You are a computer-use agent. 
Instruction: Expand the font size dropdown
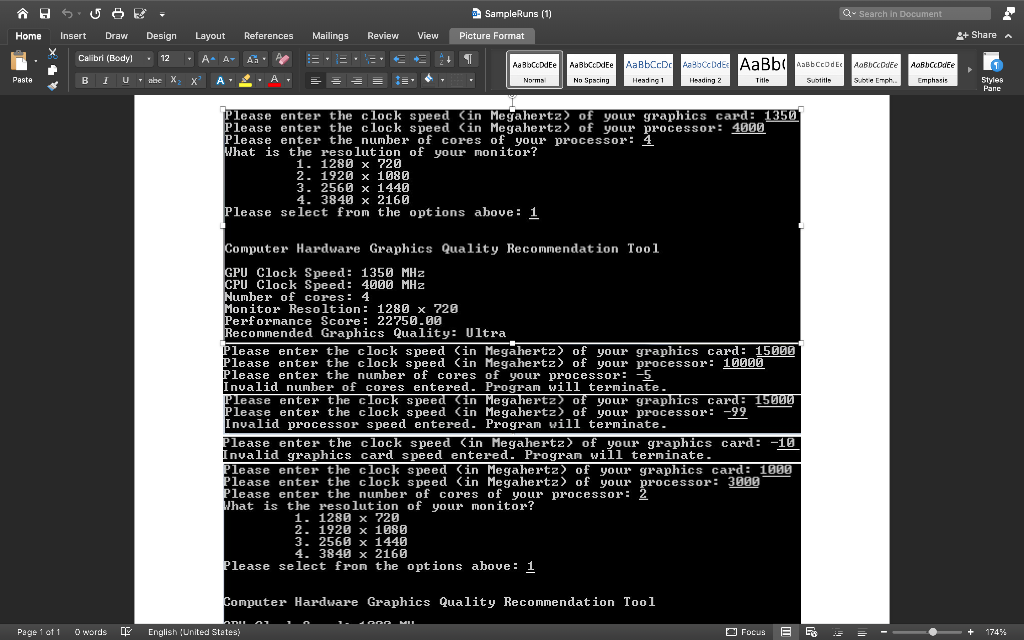coord(189,59)
